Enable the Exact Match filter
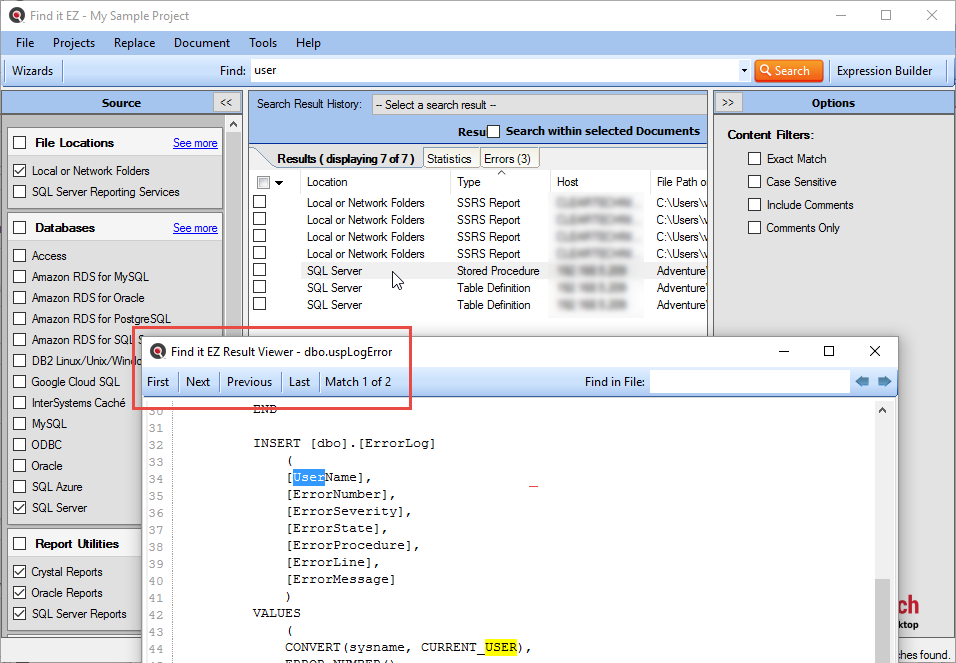956x663 pixels. pyautogui.click(x=754, y=159)
